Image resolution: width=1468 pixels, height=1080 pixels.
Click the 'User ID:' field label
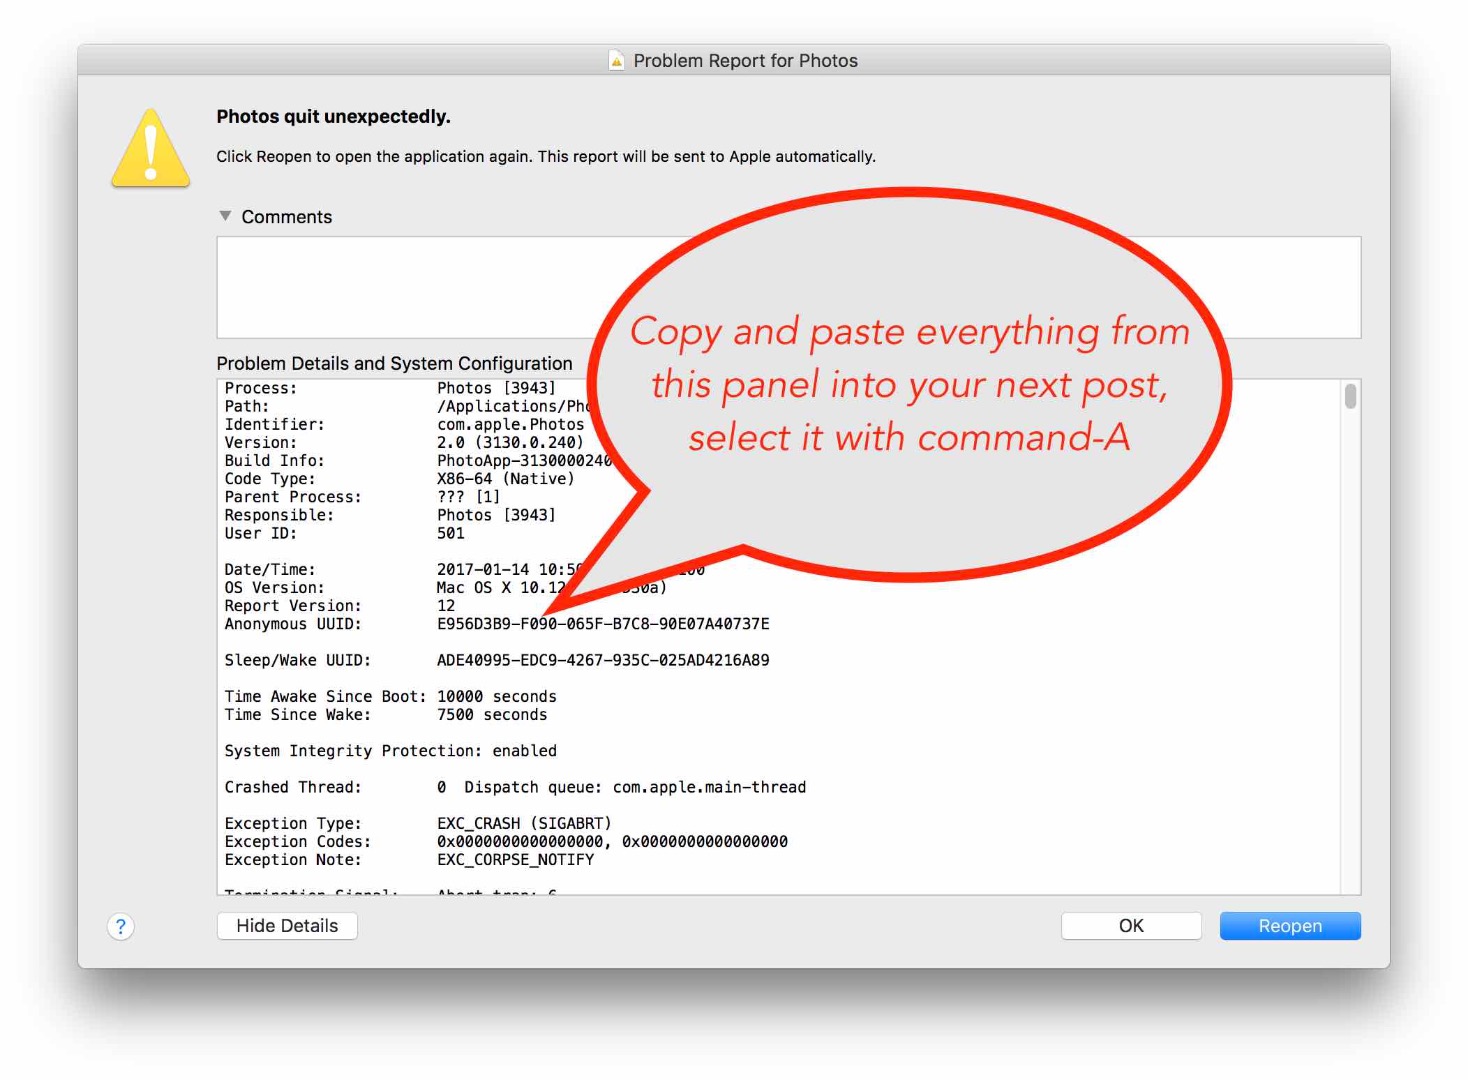[260, 533]
